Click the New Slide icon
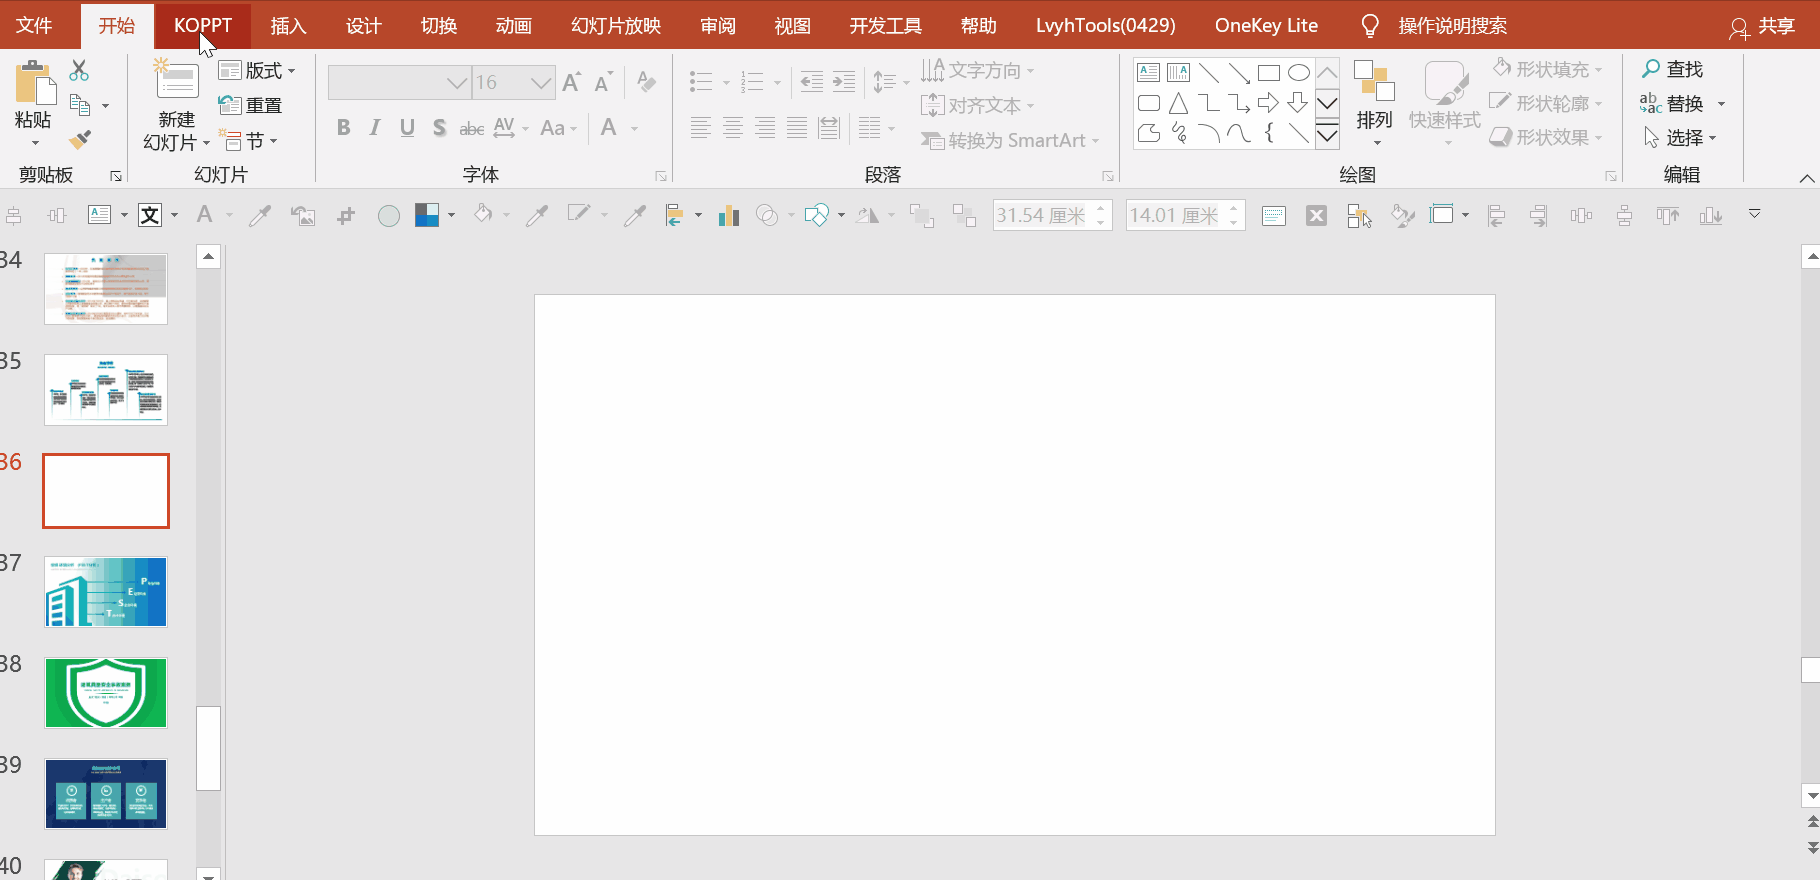Image resolution: width=1820 pixels, height=880 pixels. (x=176, y=80)
